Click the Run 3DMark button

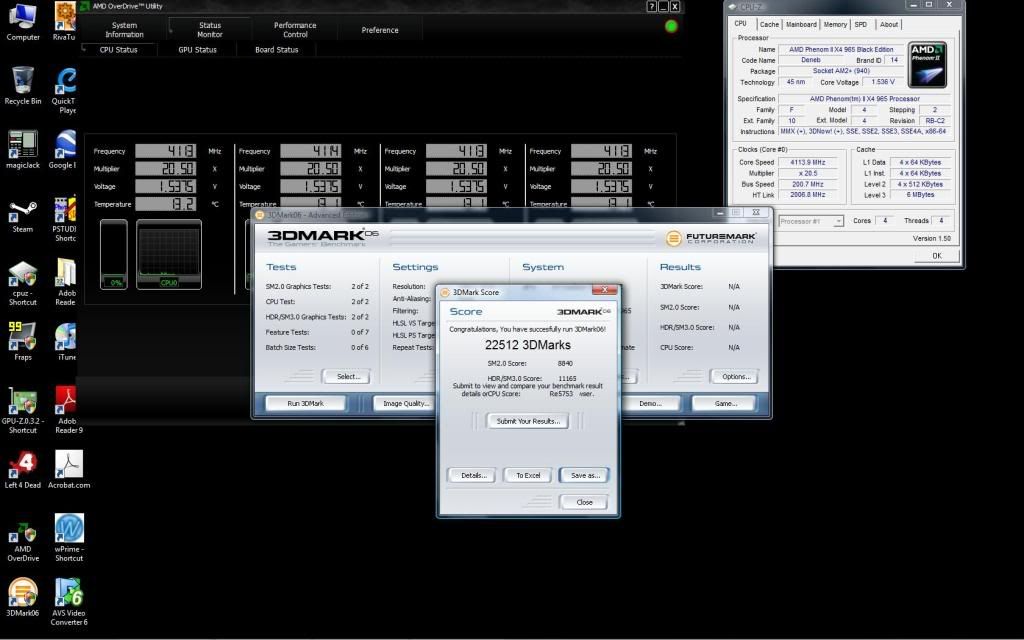tap(305, 404)
